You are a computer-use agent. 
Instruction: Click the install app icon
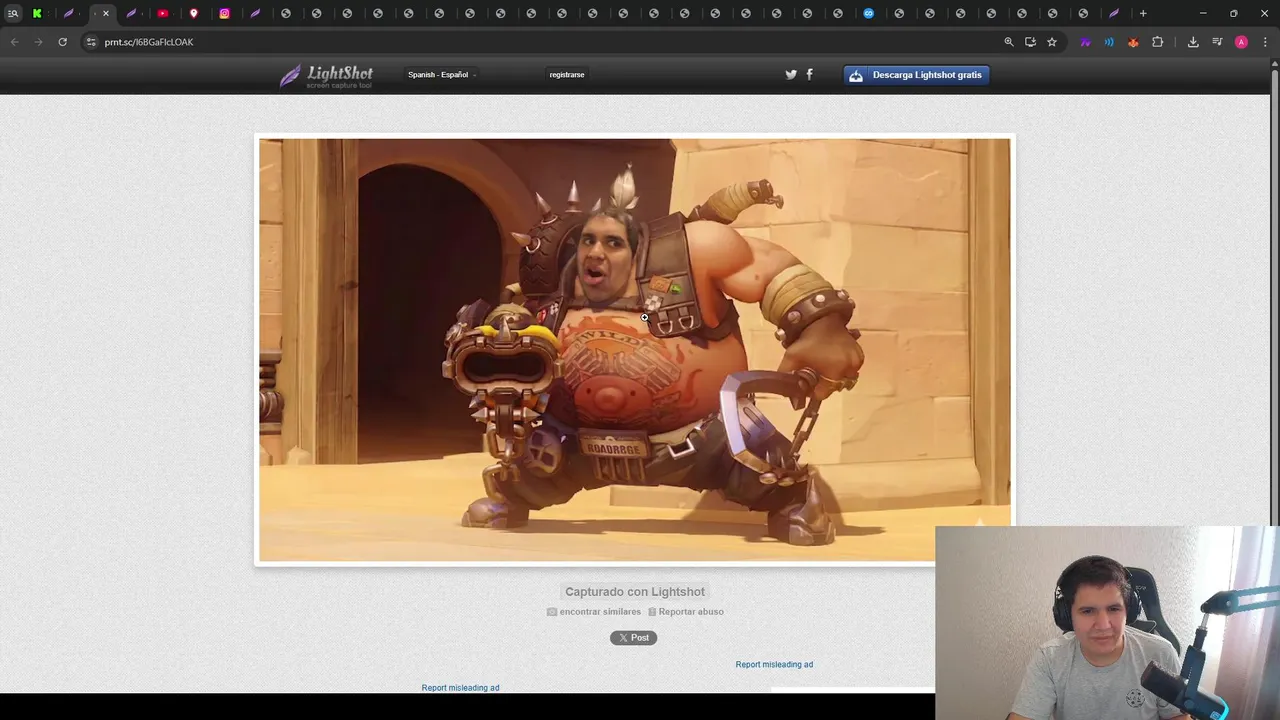click(1030, 42)
